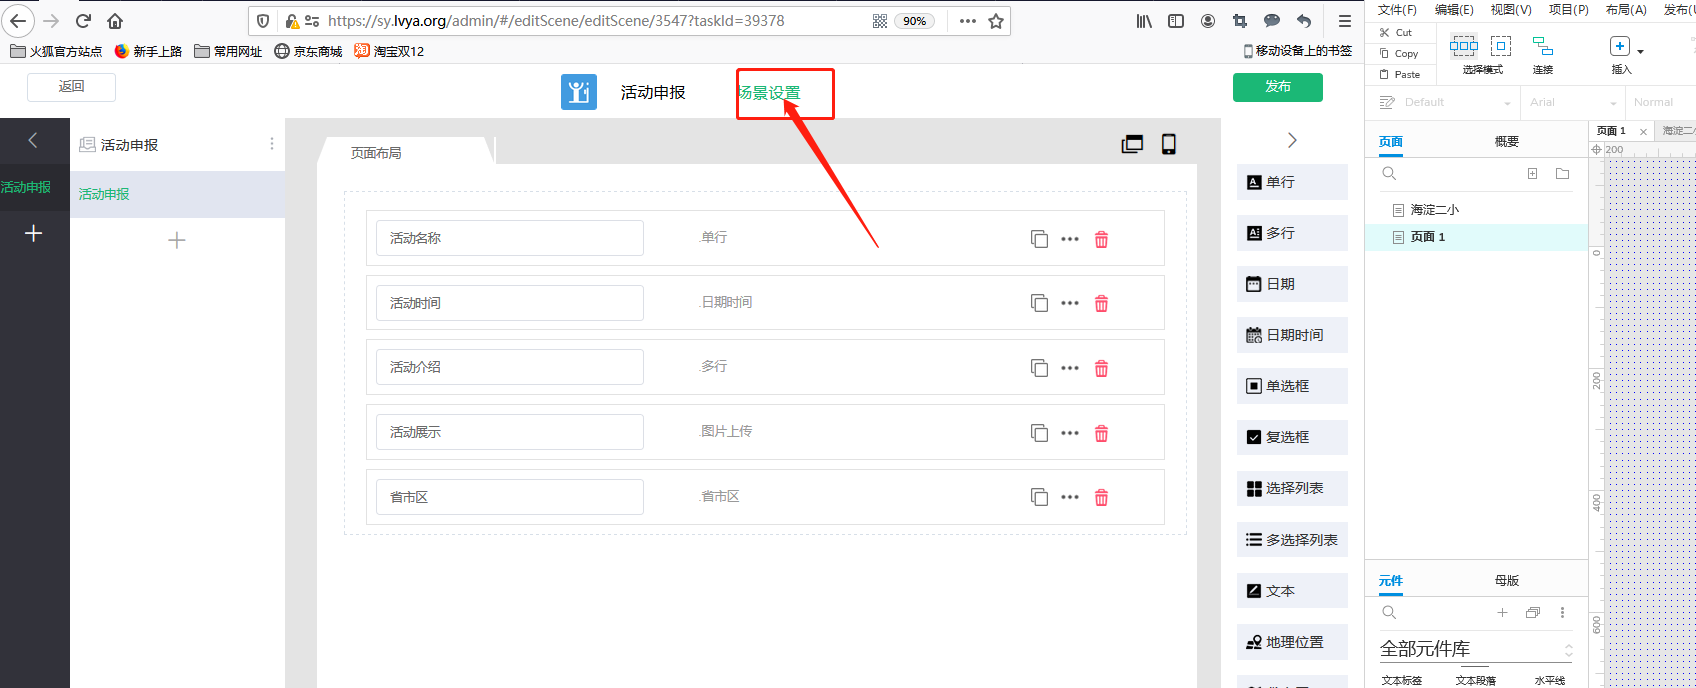Image resolution: width=1696 pixels, height=688 pixels.
Task: Switch to 母版 tab in Axure
Action: [x=1507, y=580]
